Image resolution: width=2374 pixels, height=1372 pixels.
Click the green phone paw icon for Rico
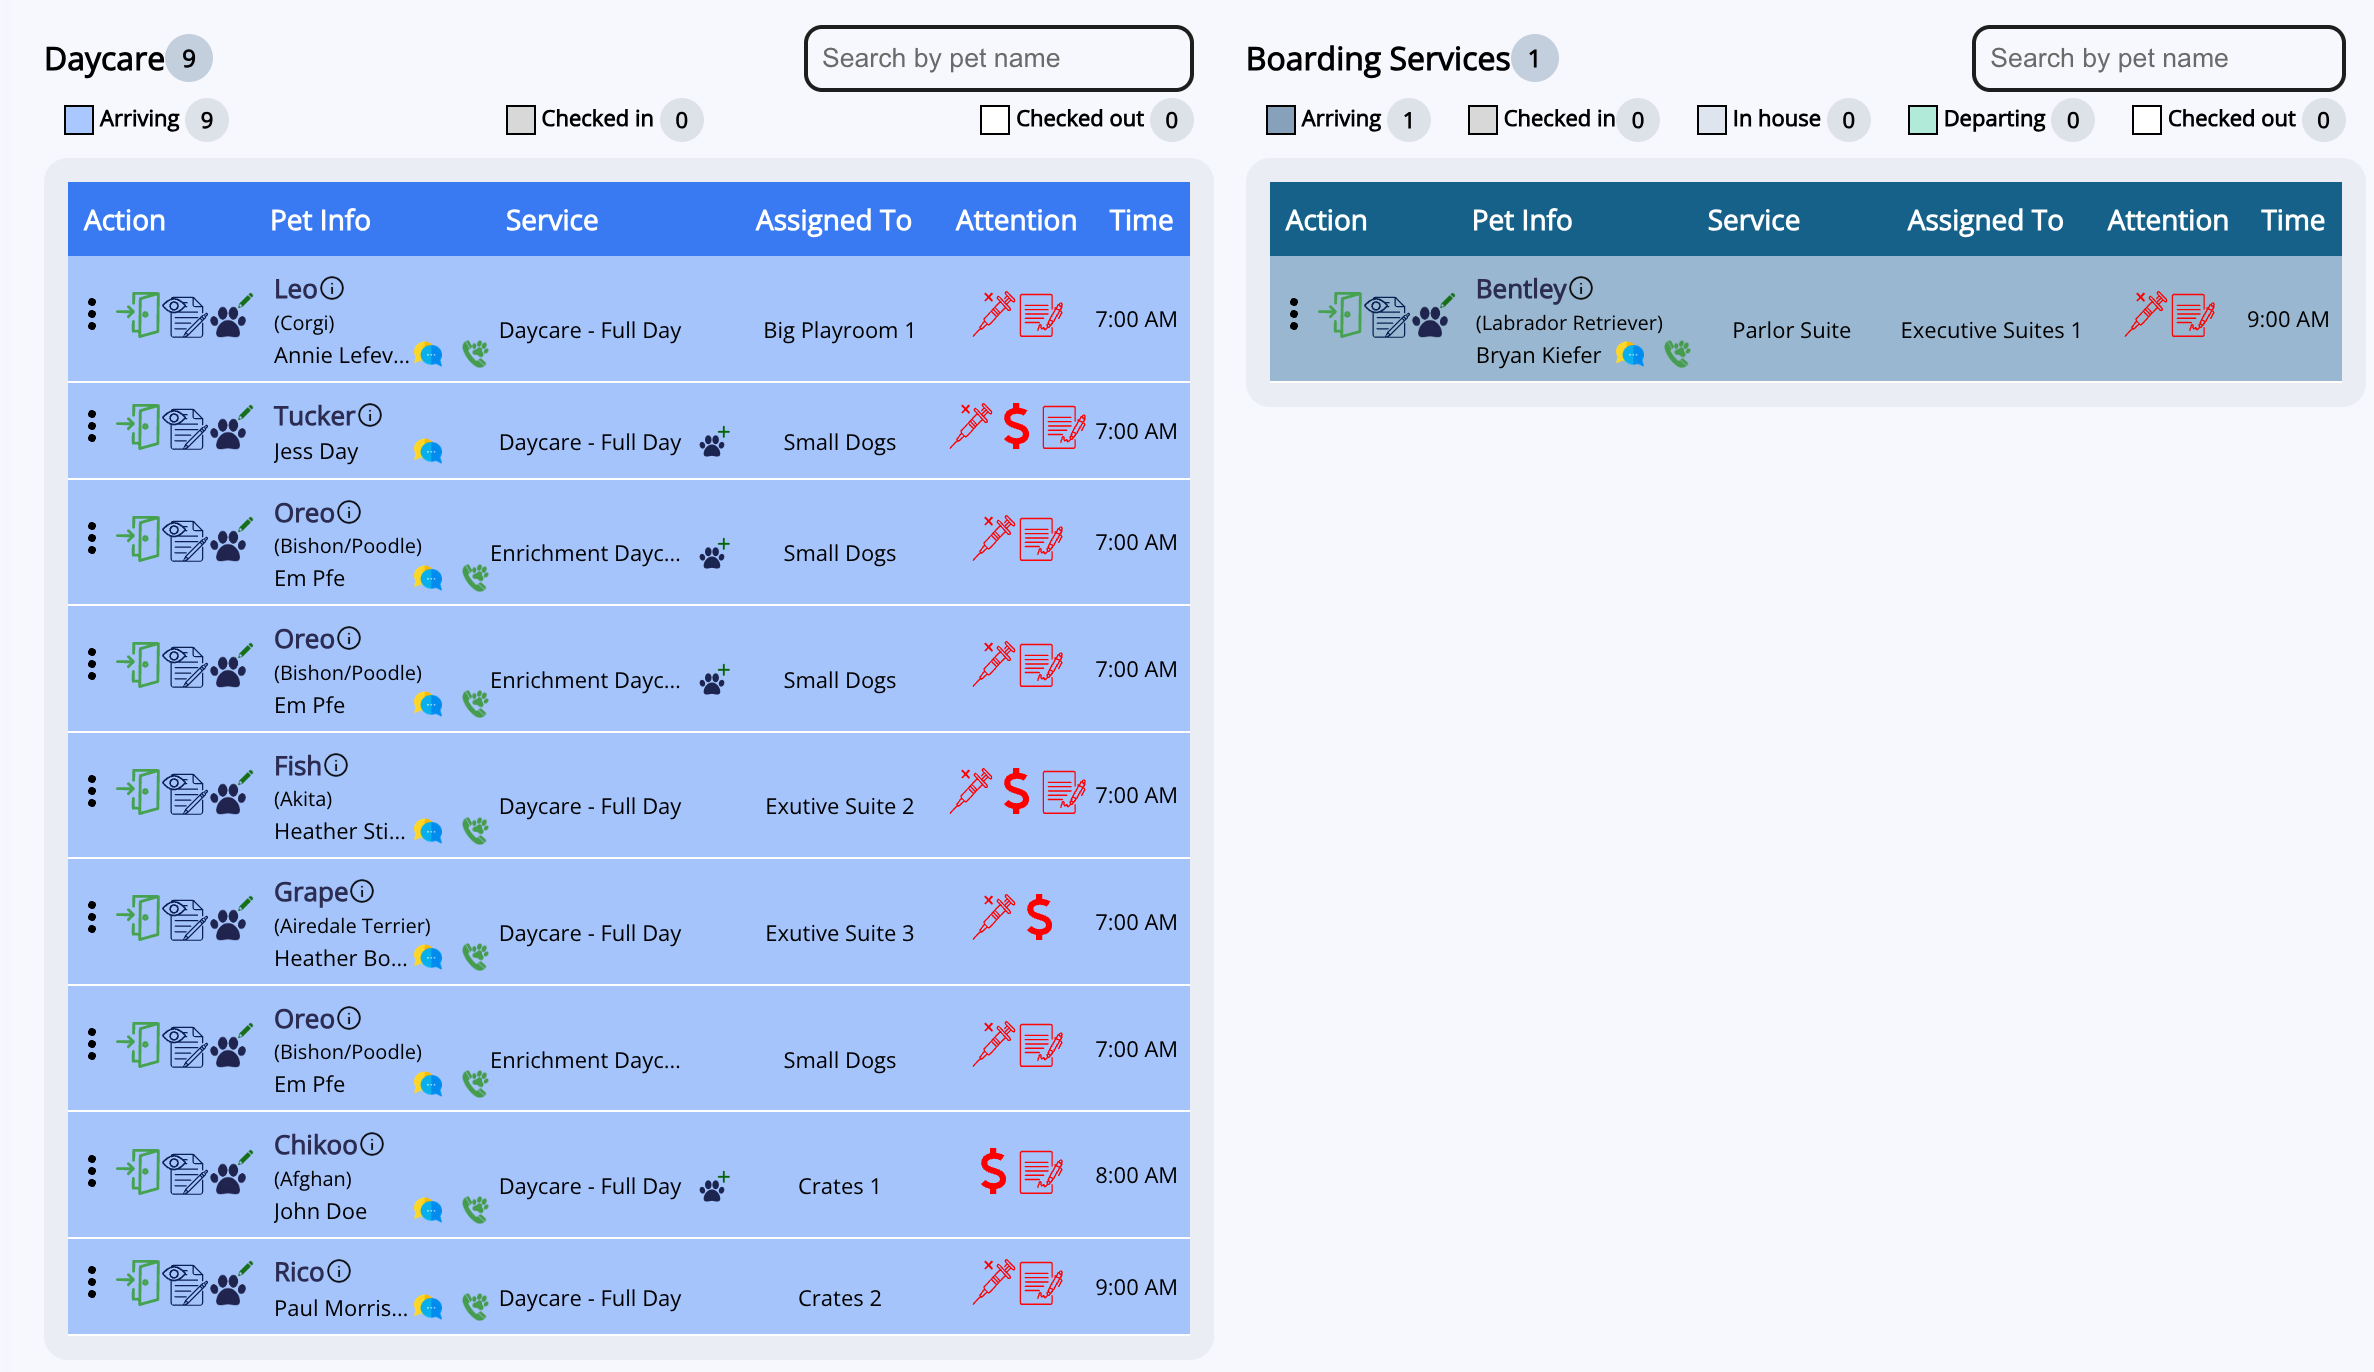[476, 1305]
